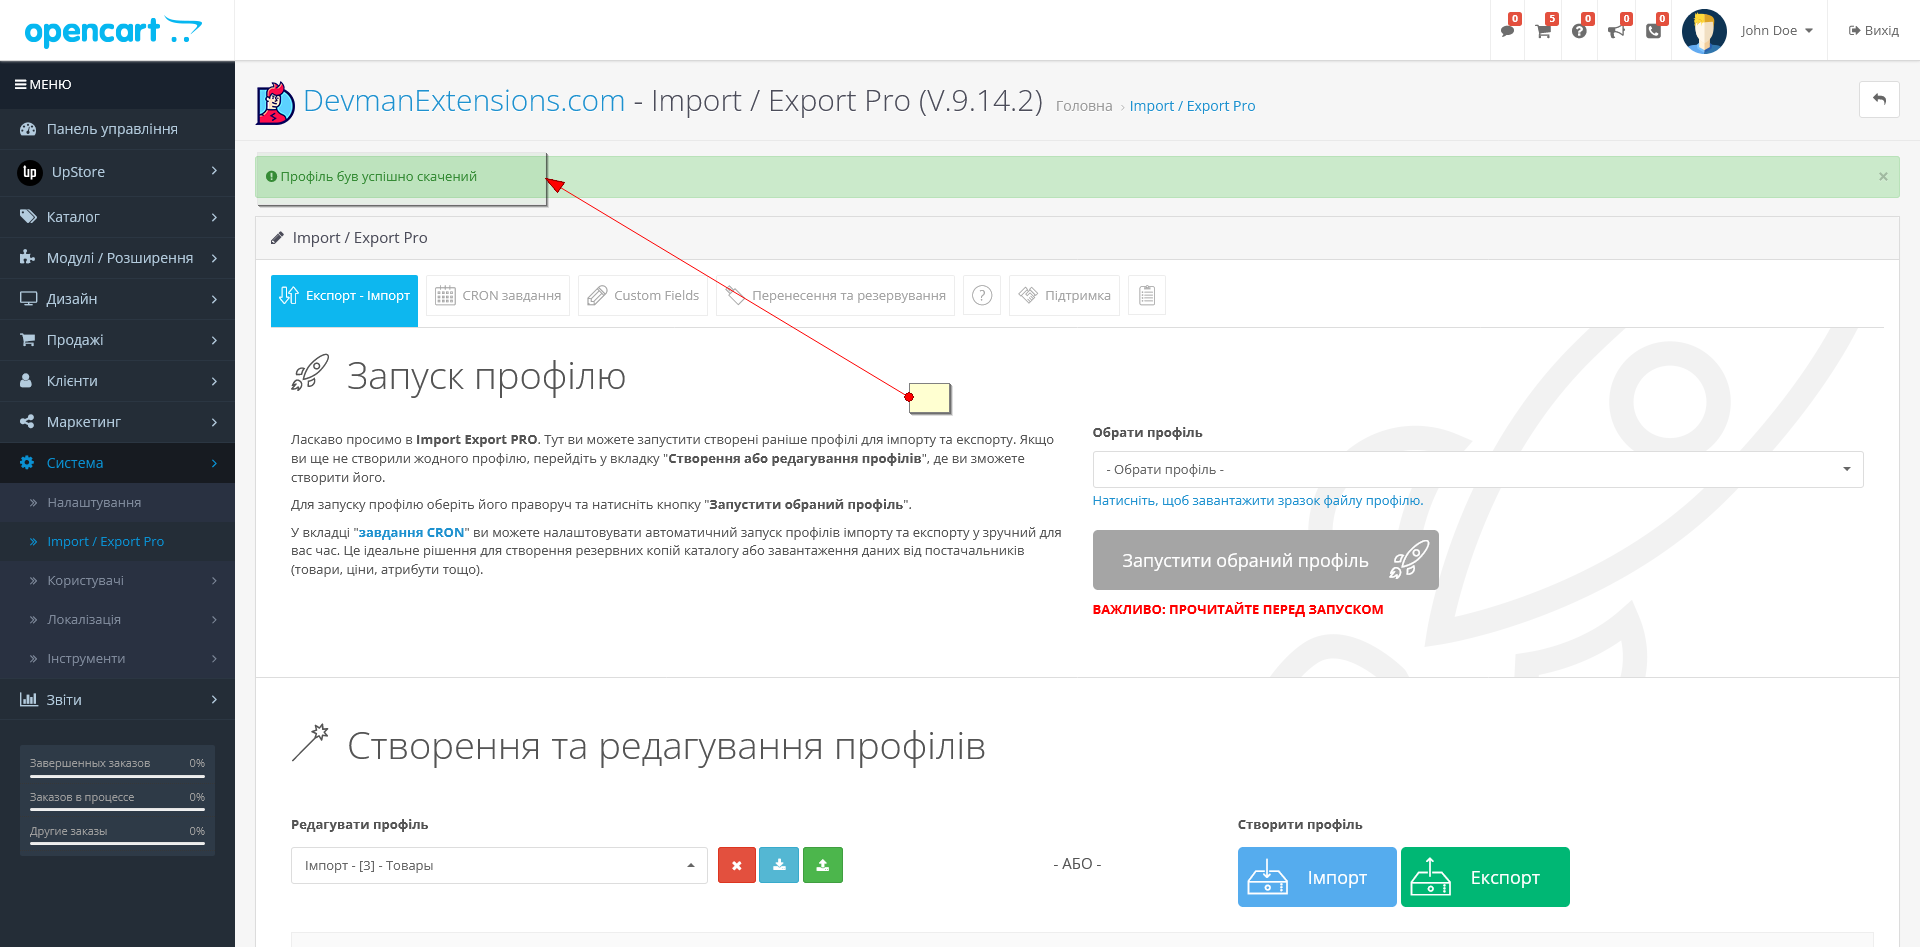Click the John Doe avatar picture
This screenshot has width=1920, height=947.
pyautogui.click(x=1704, y=31)
